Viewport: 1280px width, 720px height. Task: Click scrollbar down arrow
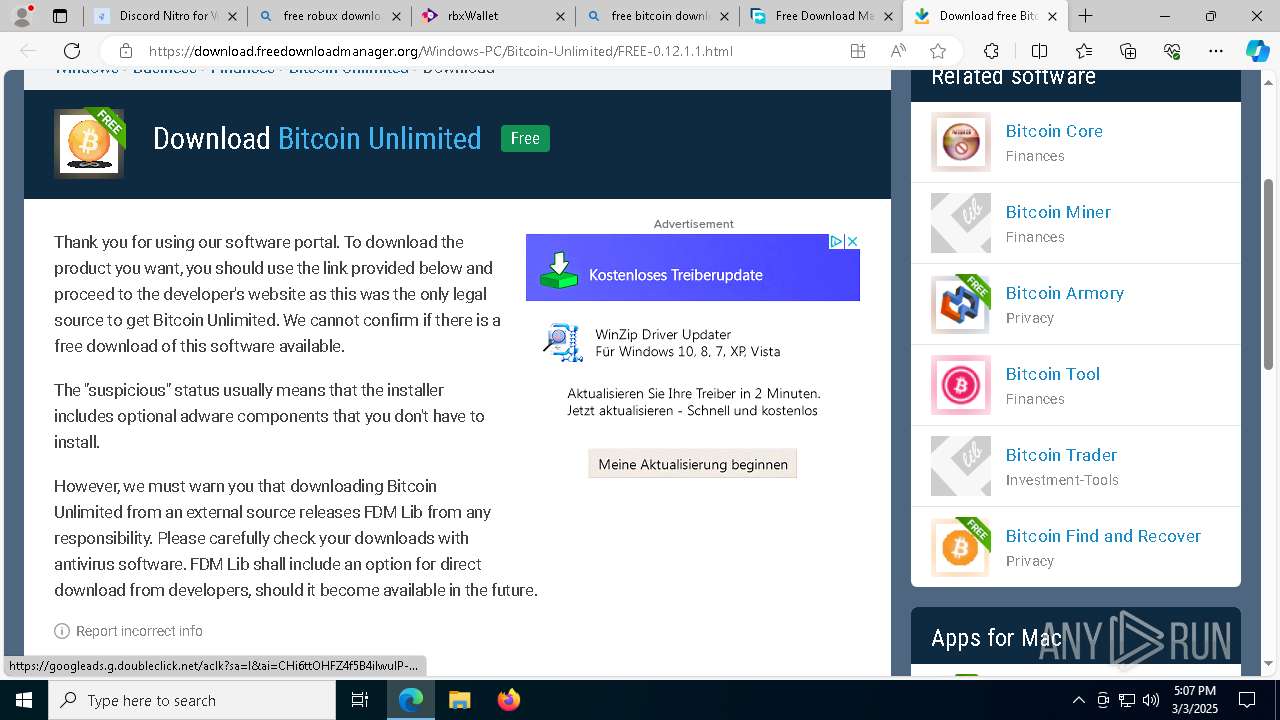pos(1269,663)
